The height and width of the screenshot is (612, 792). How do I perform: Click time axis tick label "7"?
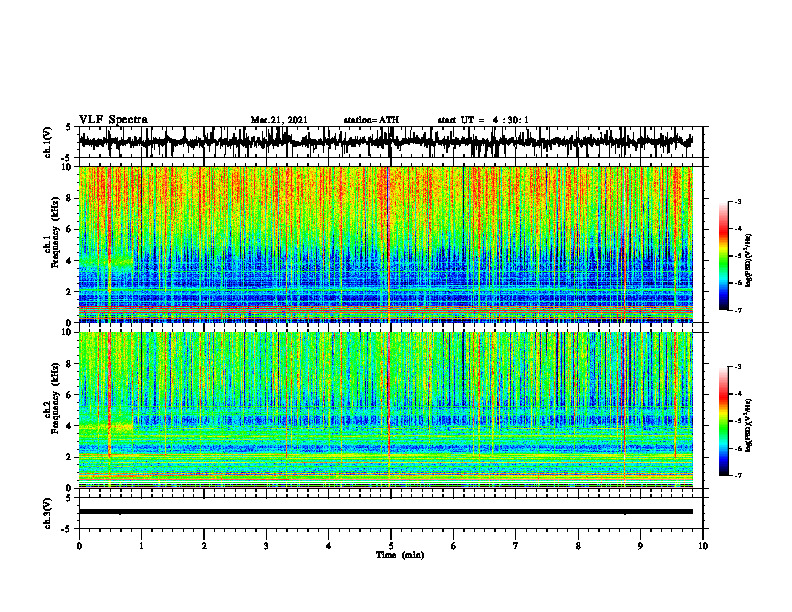pos(516,546)
